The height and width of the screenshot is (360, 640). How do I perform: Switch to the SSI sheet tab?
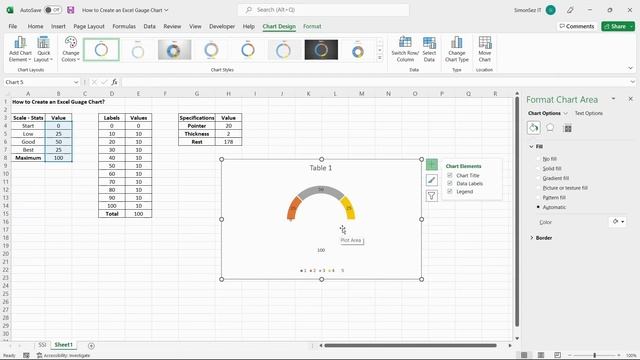[42, 345]
